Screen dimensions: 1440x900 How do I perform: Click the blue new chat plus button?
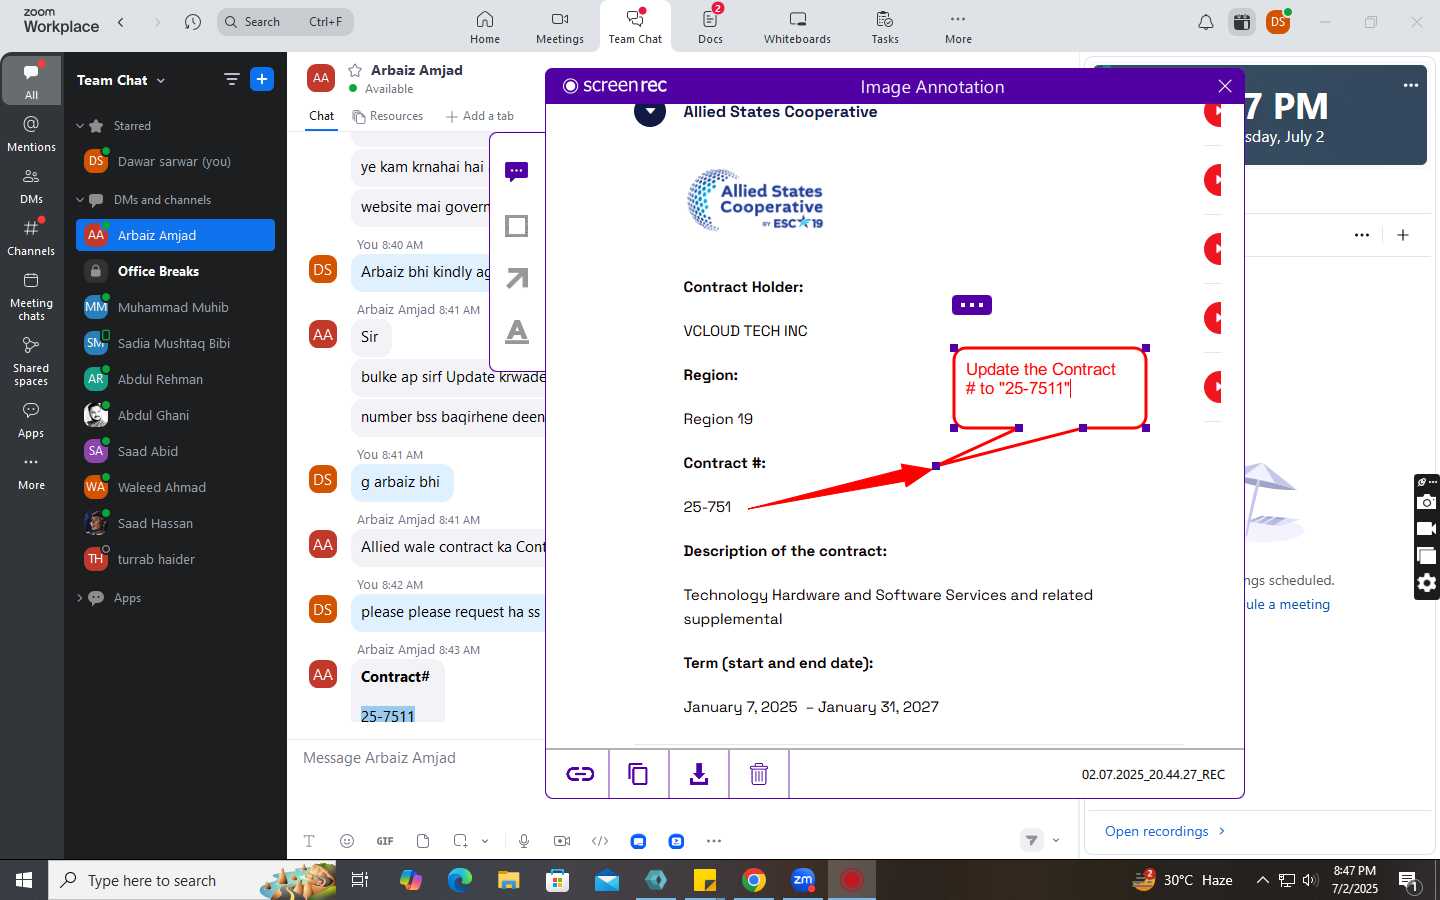262,79
